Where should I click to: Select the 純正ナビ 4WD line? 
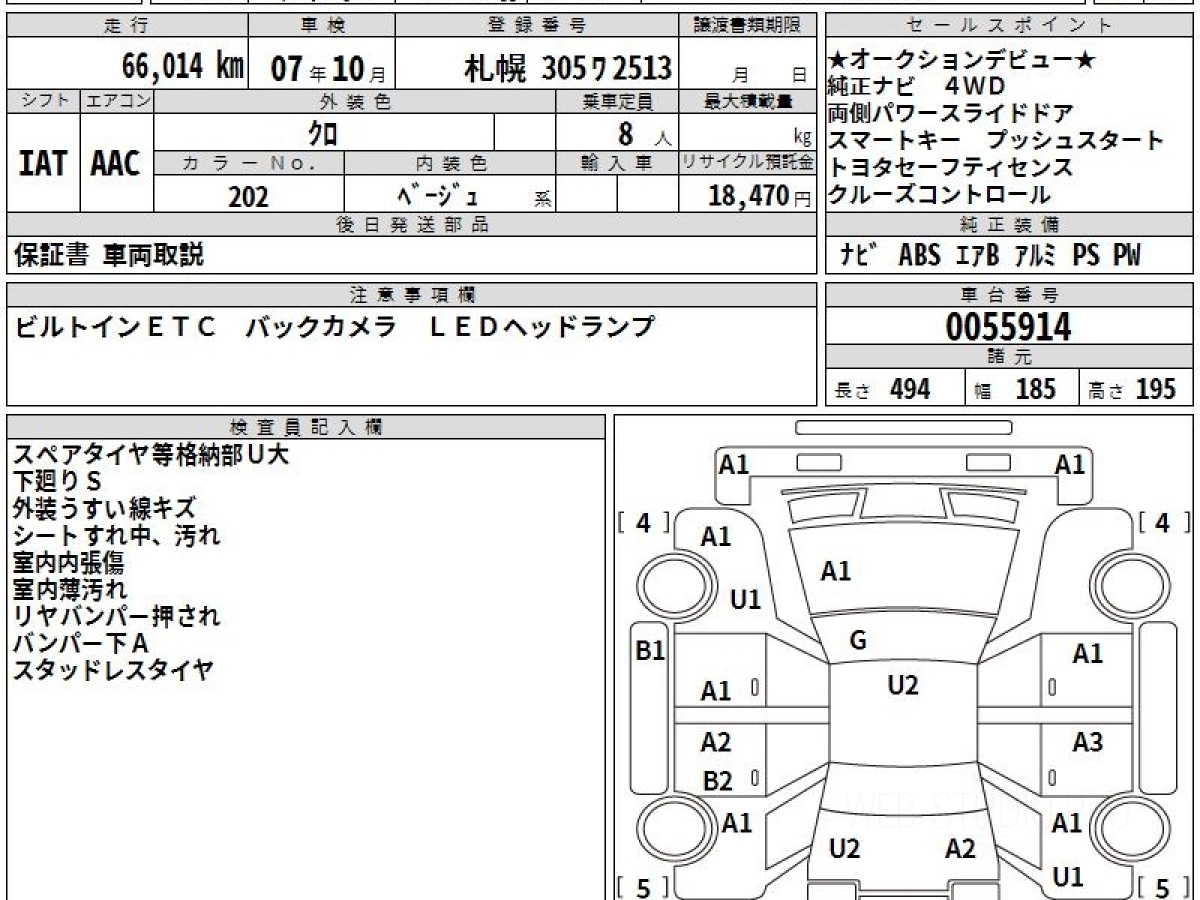click(x=917, y=86)
